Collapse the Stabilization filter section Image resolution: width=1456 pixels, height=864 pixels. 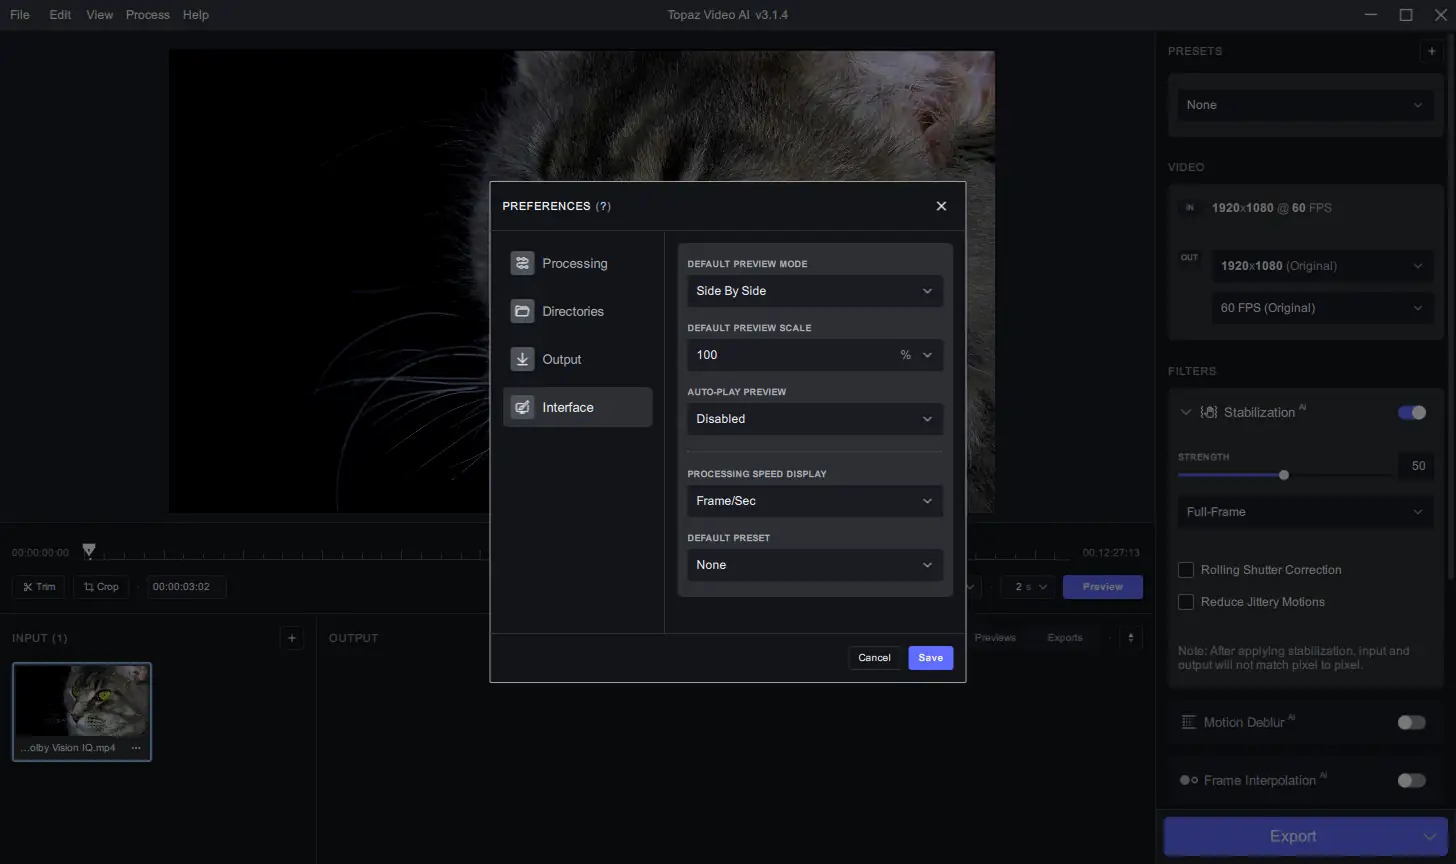tap(1186, 412)
